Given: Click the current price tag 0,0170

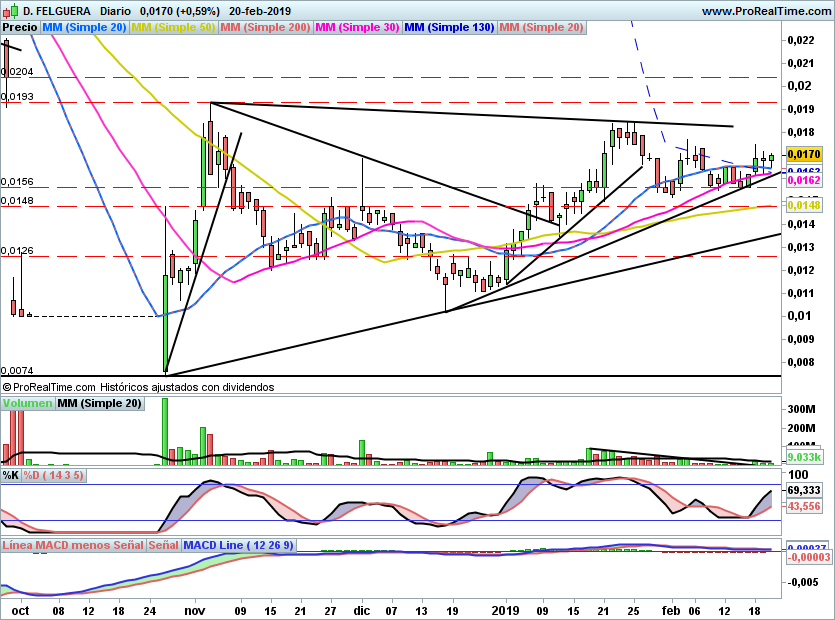Looking at the screenshot, I should 804,154.
